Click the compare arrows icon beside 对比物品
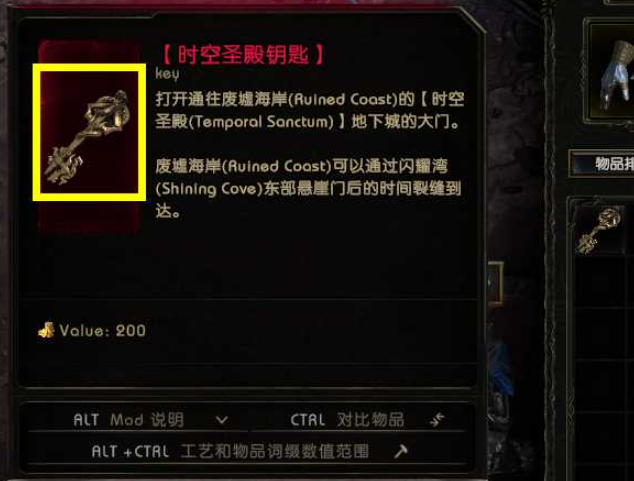The image size is (634, 481). pyautogui.click(x=437, y=420)
